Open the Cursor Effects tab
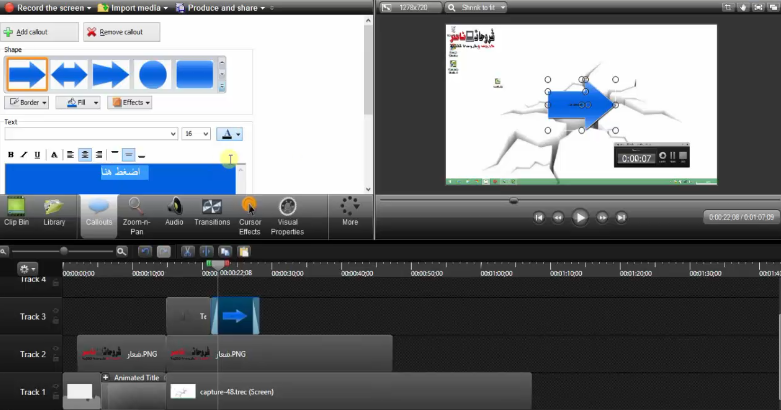Screen dimensions: 781x410 coord(250,216)
